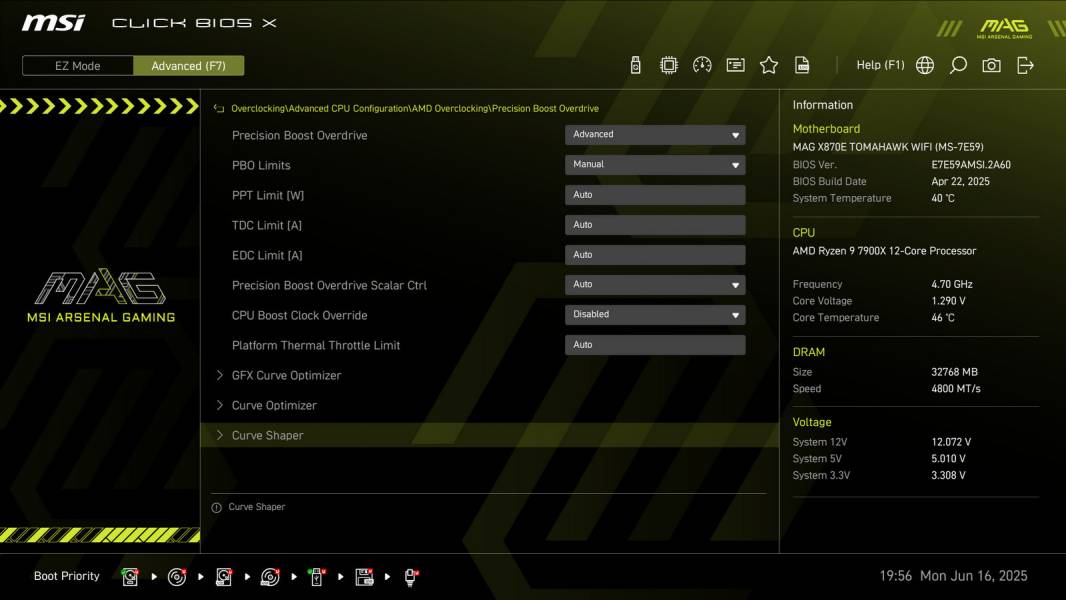Click 'AMD Ryzen 9 7900X 12-Core Processor'

(x=884, y=251)
